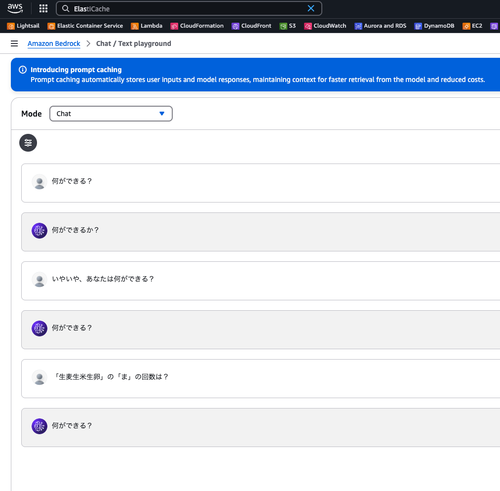This screenshot has width=500, height=491.
Task: Click the info icon in prompt caching banner
Action: pyautogui.click(x=23, y=70)
